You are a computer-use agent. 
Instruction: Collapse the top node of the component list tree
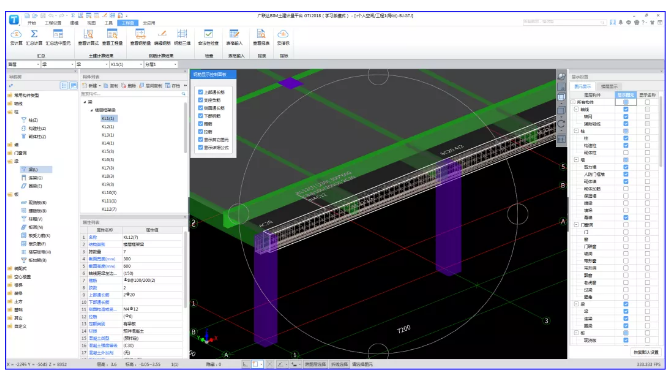(x=85, y=102)
